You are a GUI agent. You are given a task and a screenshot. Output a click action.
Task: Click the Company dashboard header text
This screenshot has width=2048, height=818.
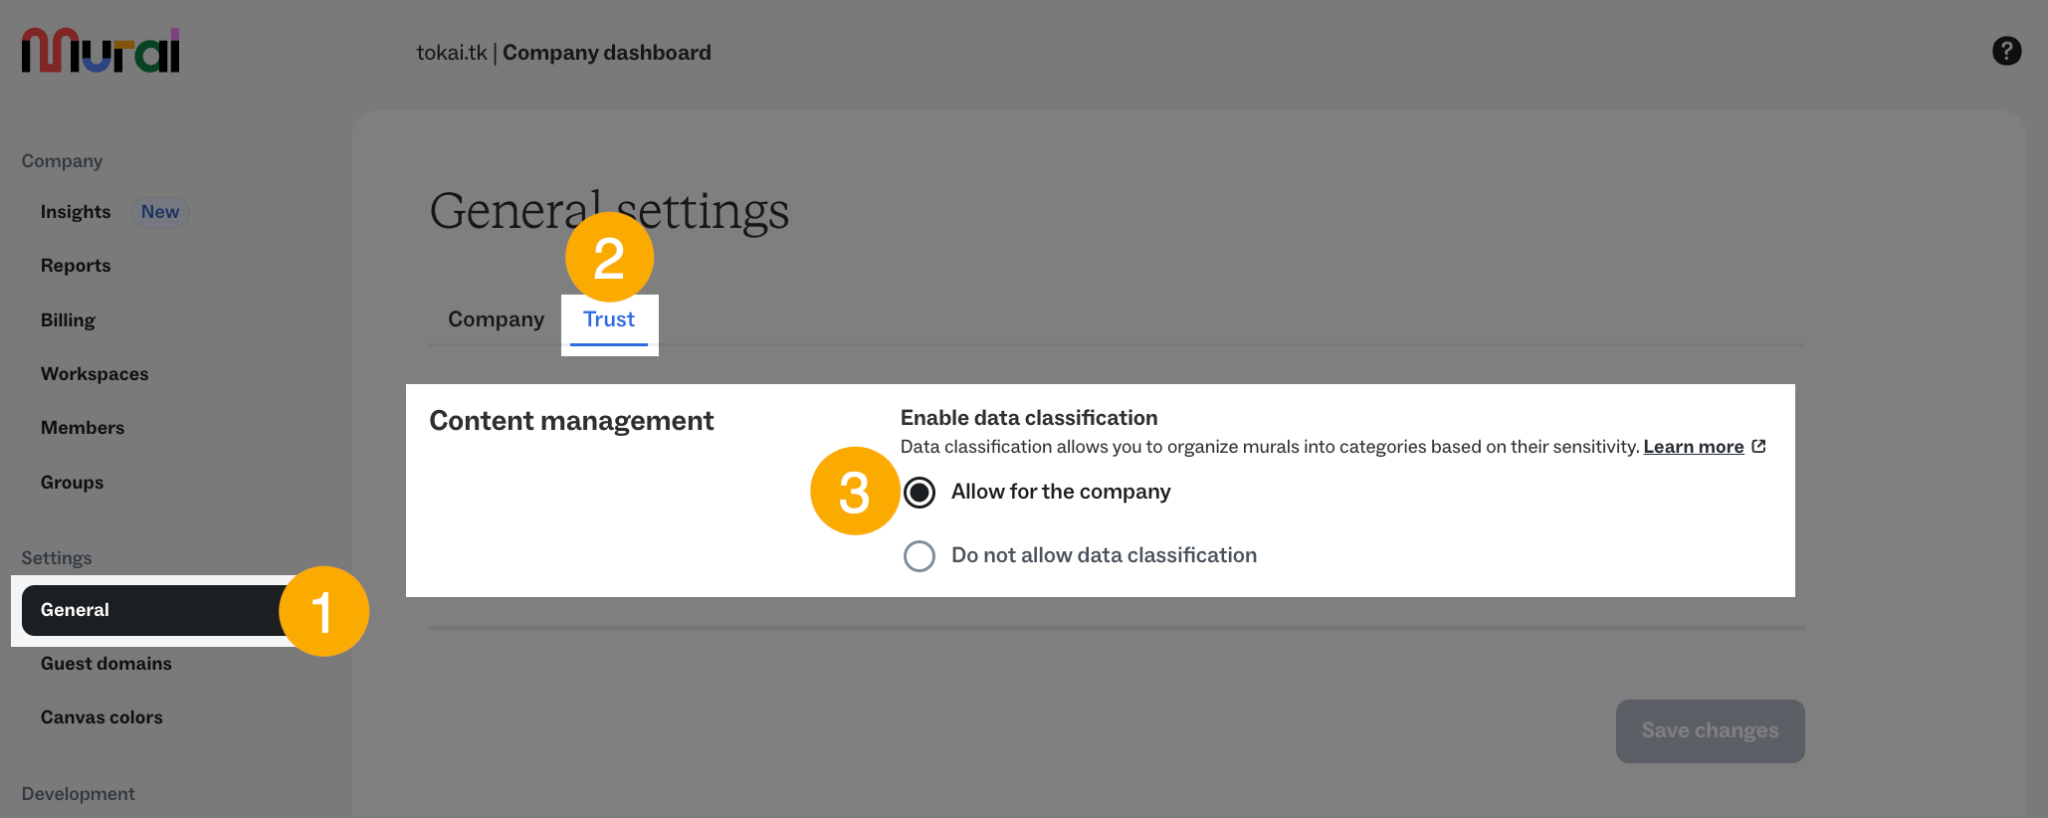click(607, 53)
